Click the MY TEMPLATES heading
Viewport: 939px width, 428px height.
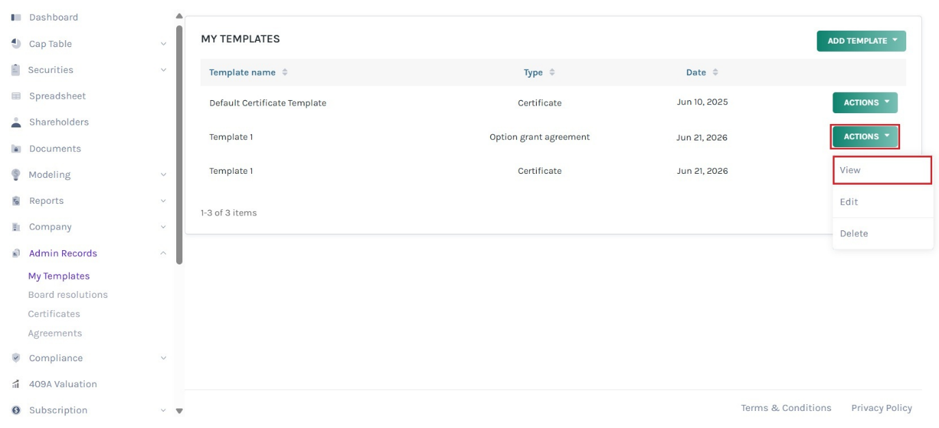tap(240, 39)
